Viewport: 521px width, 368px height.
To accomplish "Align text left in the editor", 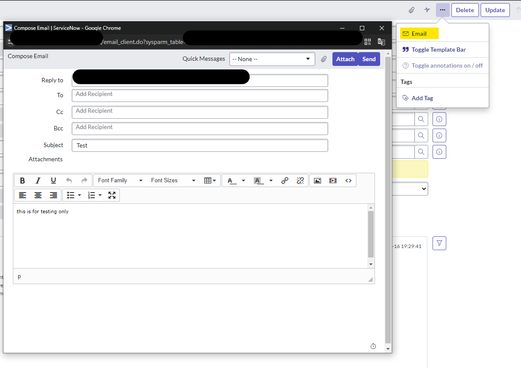I will 22,195.
